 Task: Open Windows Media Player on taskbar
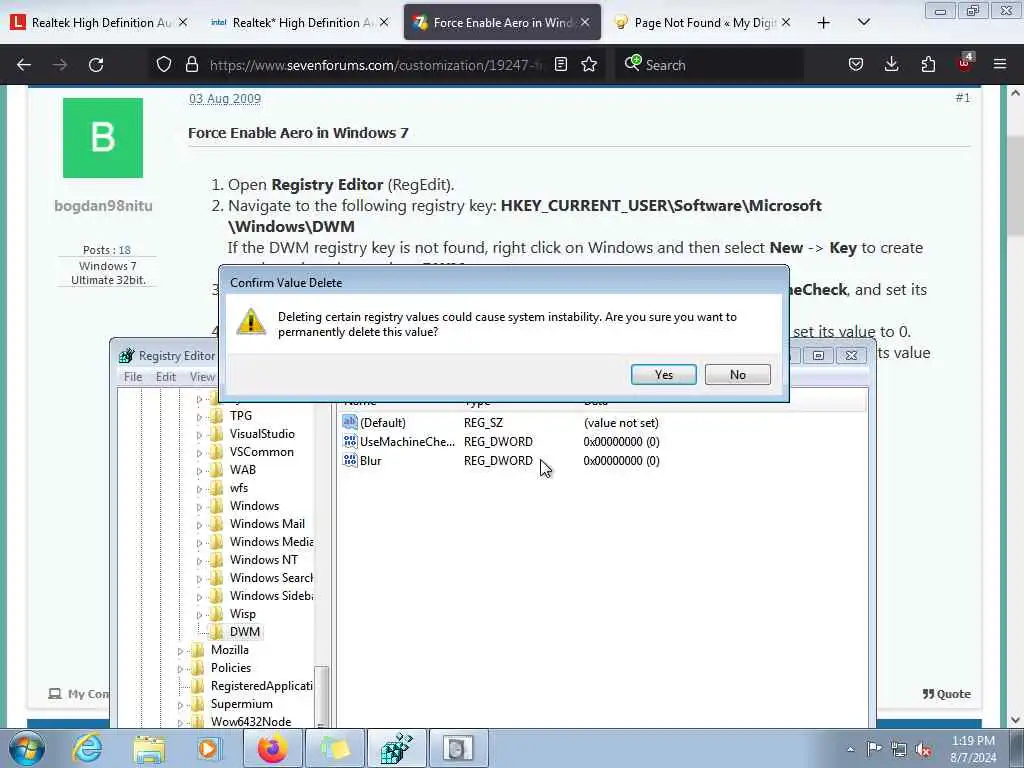[x=208, y=748]
